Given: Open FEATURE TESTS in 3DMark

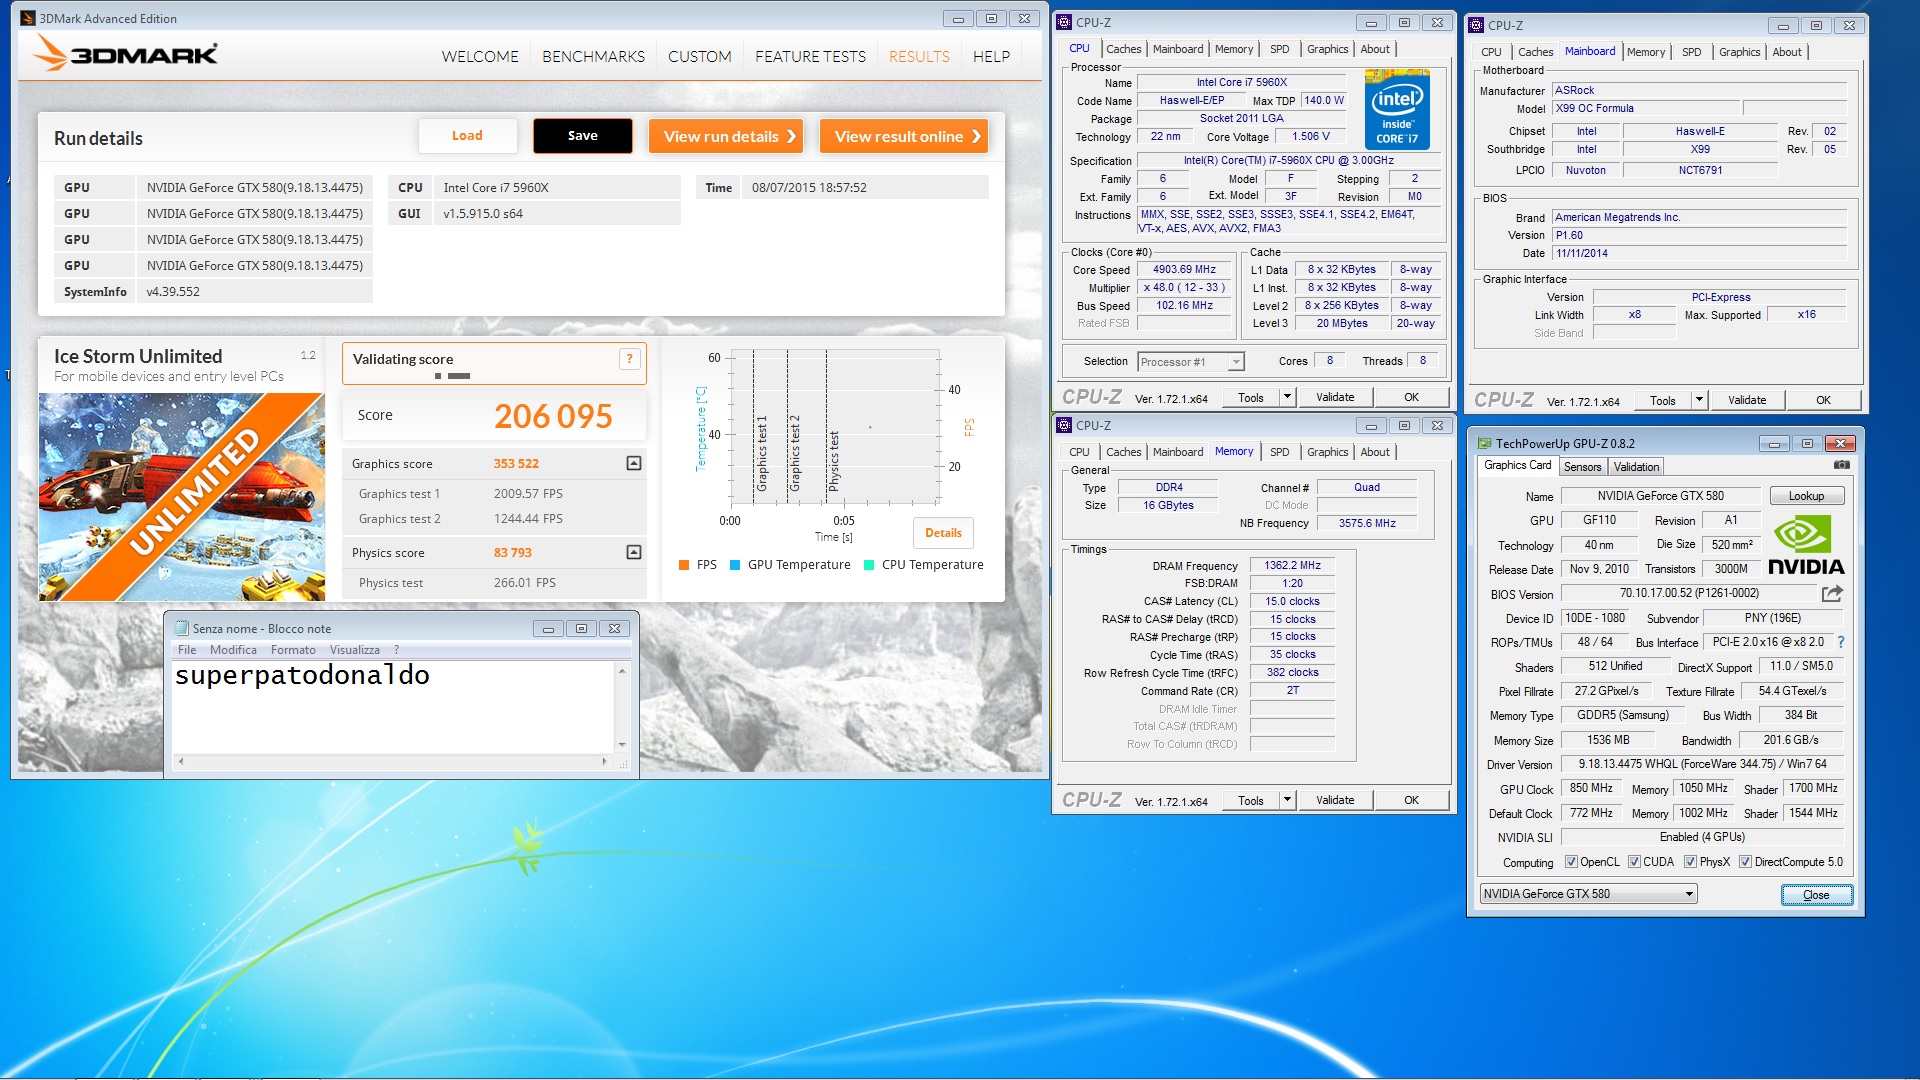Looking at the screenshot, I should [x=810, y=57].
